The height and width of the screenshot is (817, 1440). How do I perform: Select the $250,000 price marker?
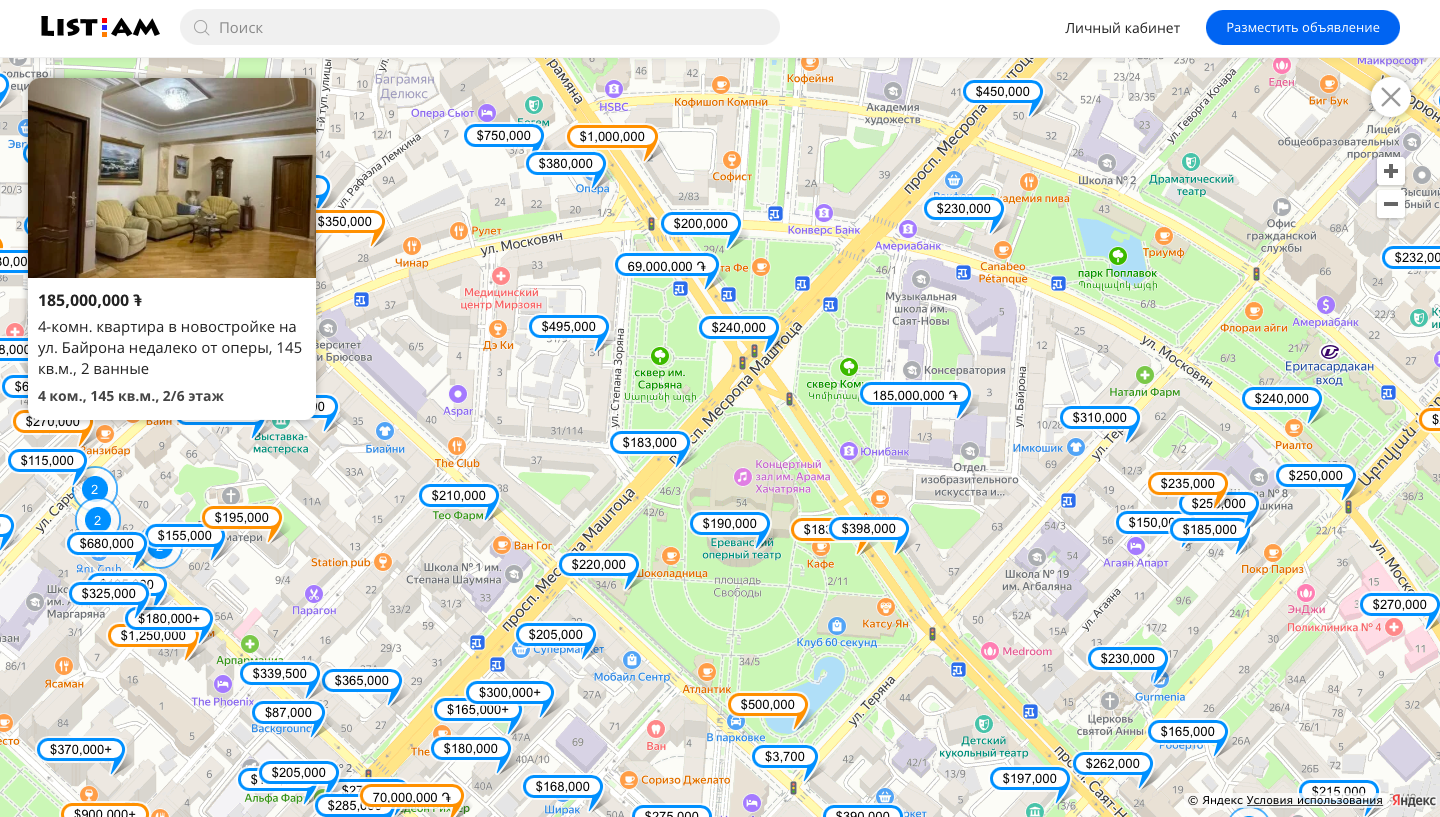coord(1316,476)
